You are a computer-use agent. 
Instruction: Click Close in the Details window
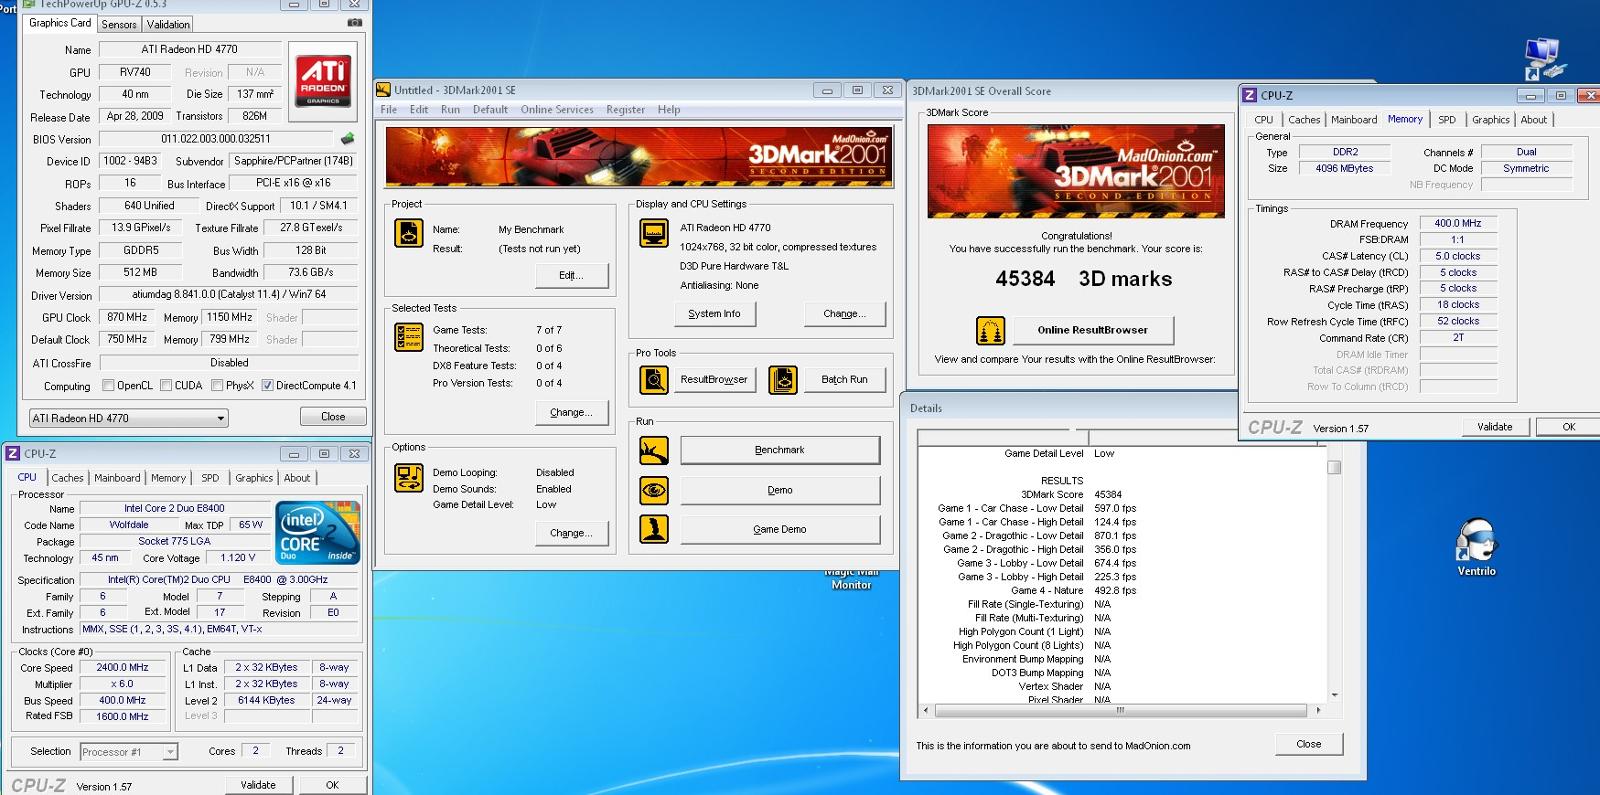tap(1309, 744)
